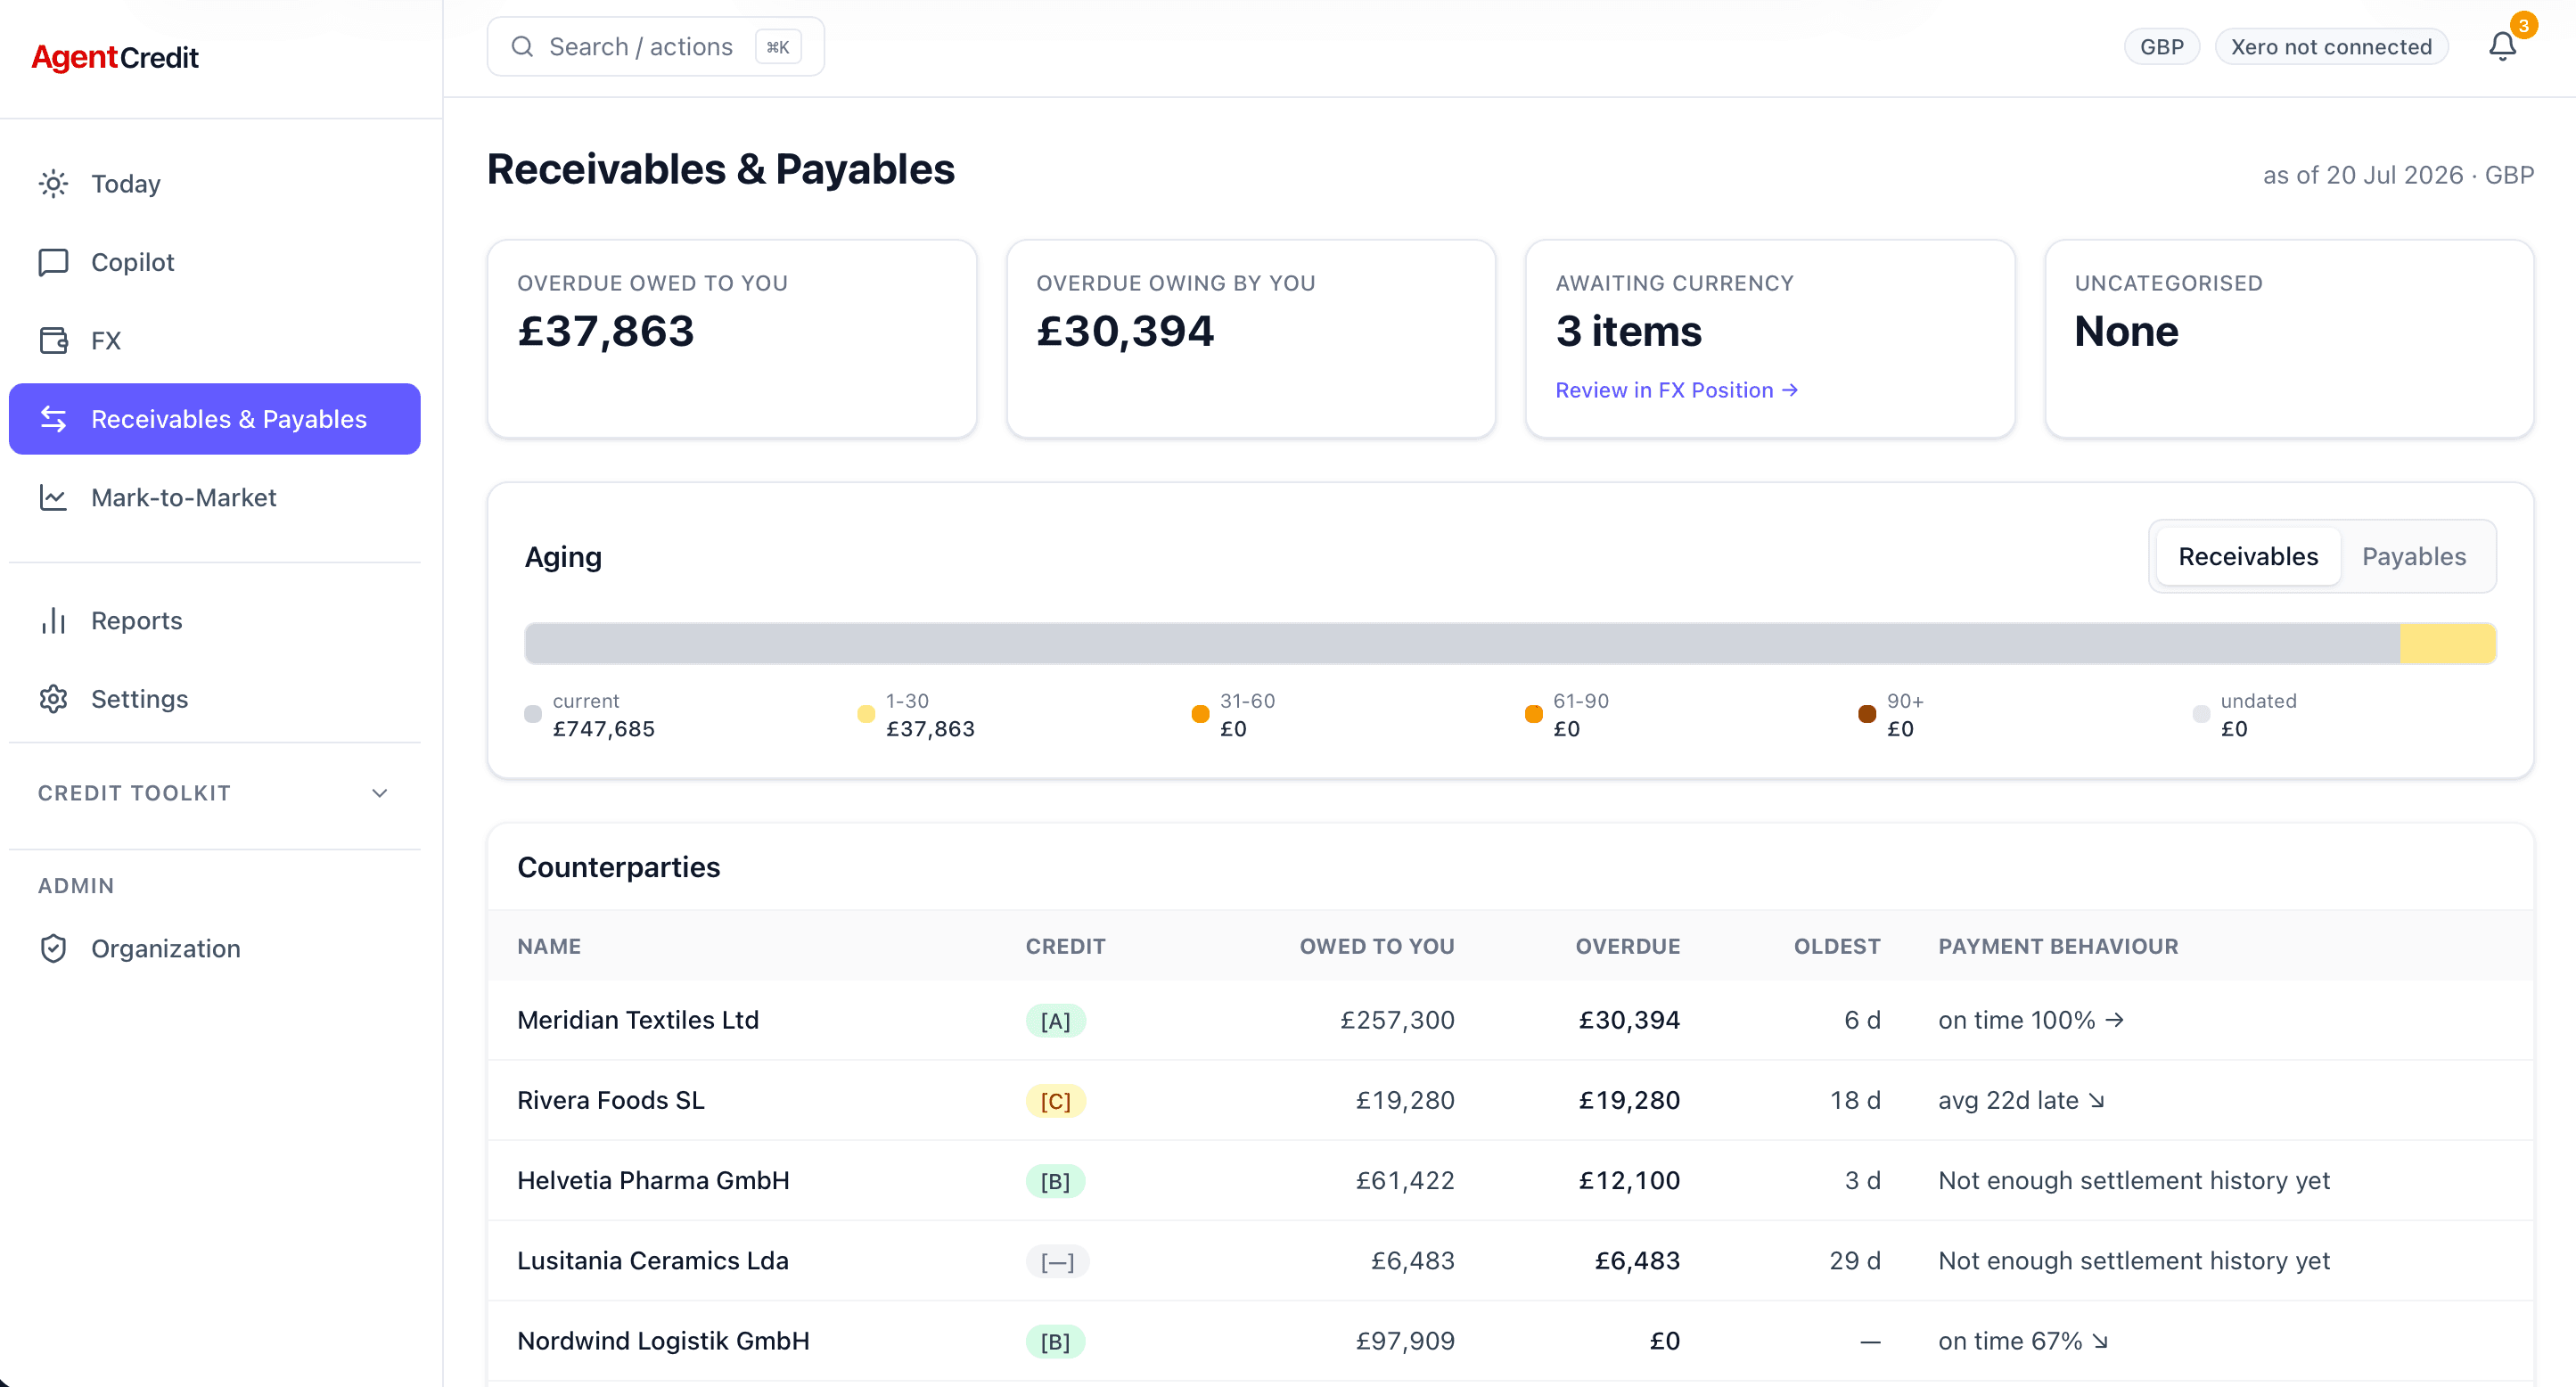Click the grey current segment of aging bar
The height and width of the screenshot is (1387, 2576).
[1462, 644]
